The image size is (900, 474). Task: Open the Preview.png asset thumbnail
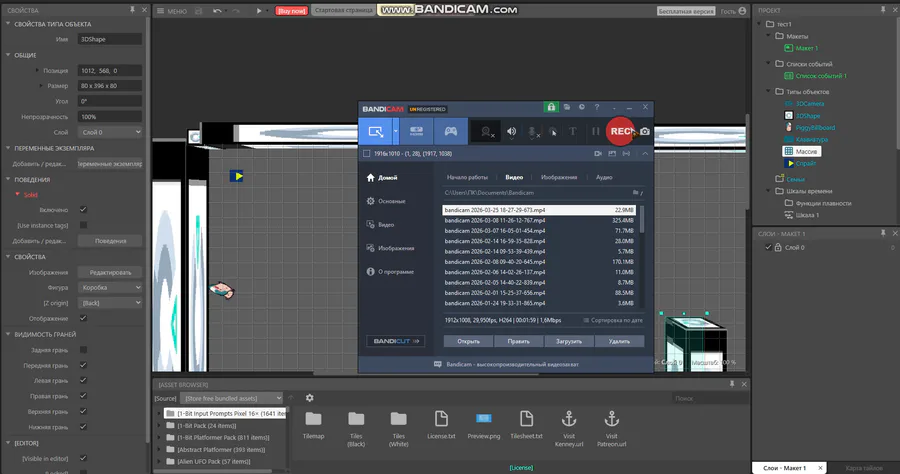pyautogui.click(x=484, y=419)
